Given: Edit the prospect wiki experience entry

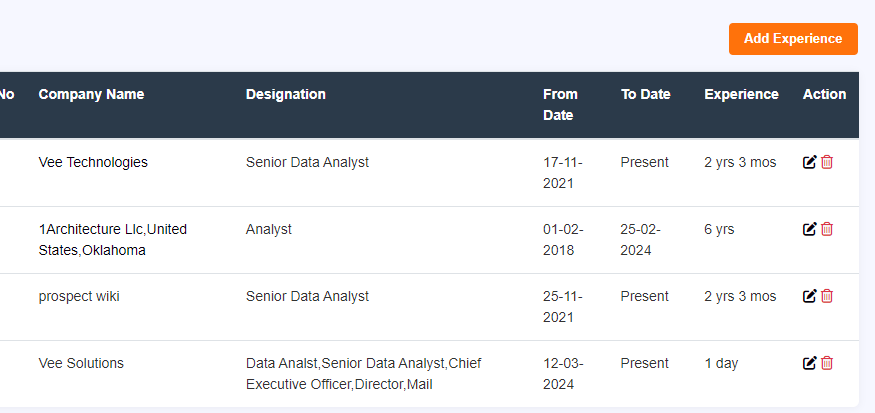Looking at the screenshot, I should [809, 296].
